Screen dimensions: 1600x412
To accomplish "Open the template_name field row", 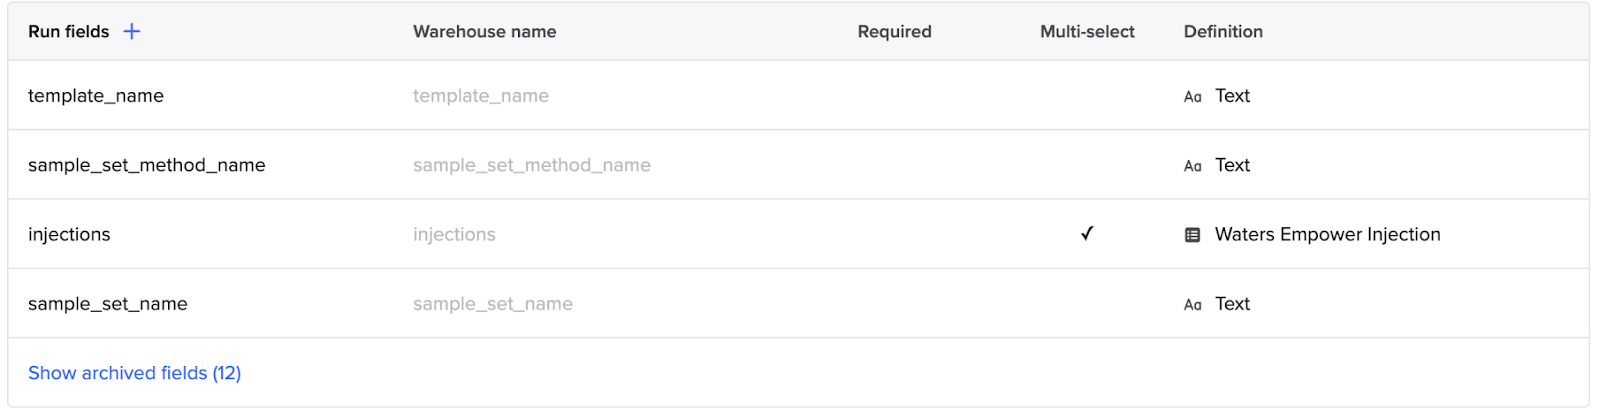I will click(x=798, y=96).
